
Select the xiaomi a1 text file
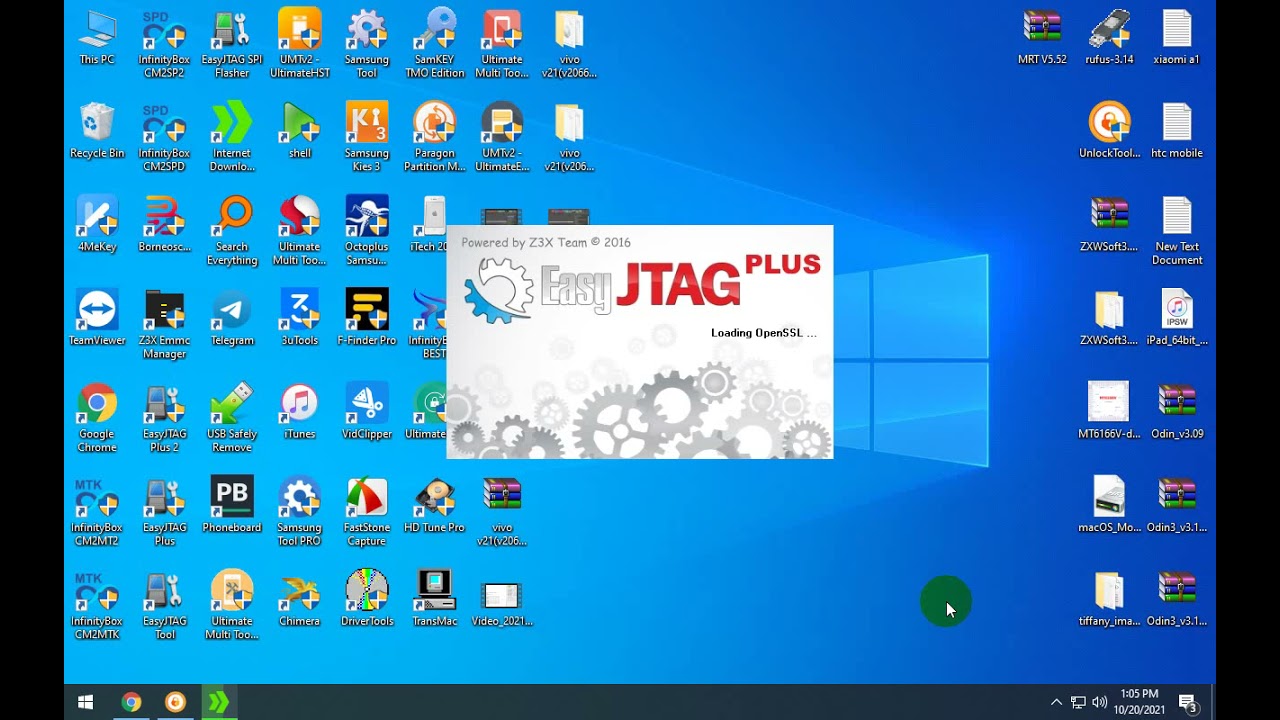tap(1177, 38)
